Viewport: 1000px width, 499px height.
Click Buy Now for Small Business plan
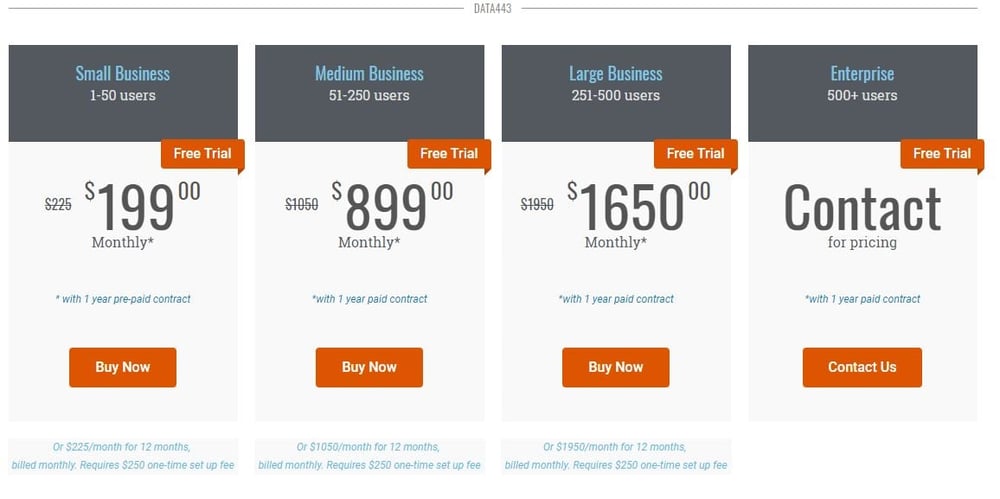point(122,367)
